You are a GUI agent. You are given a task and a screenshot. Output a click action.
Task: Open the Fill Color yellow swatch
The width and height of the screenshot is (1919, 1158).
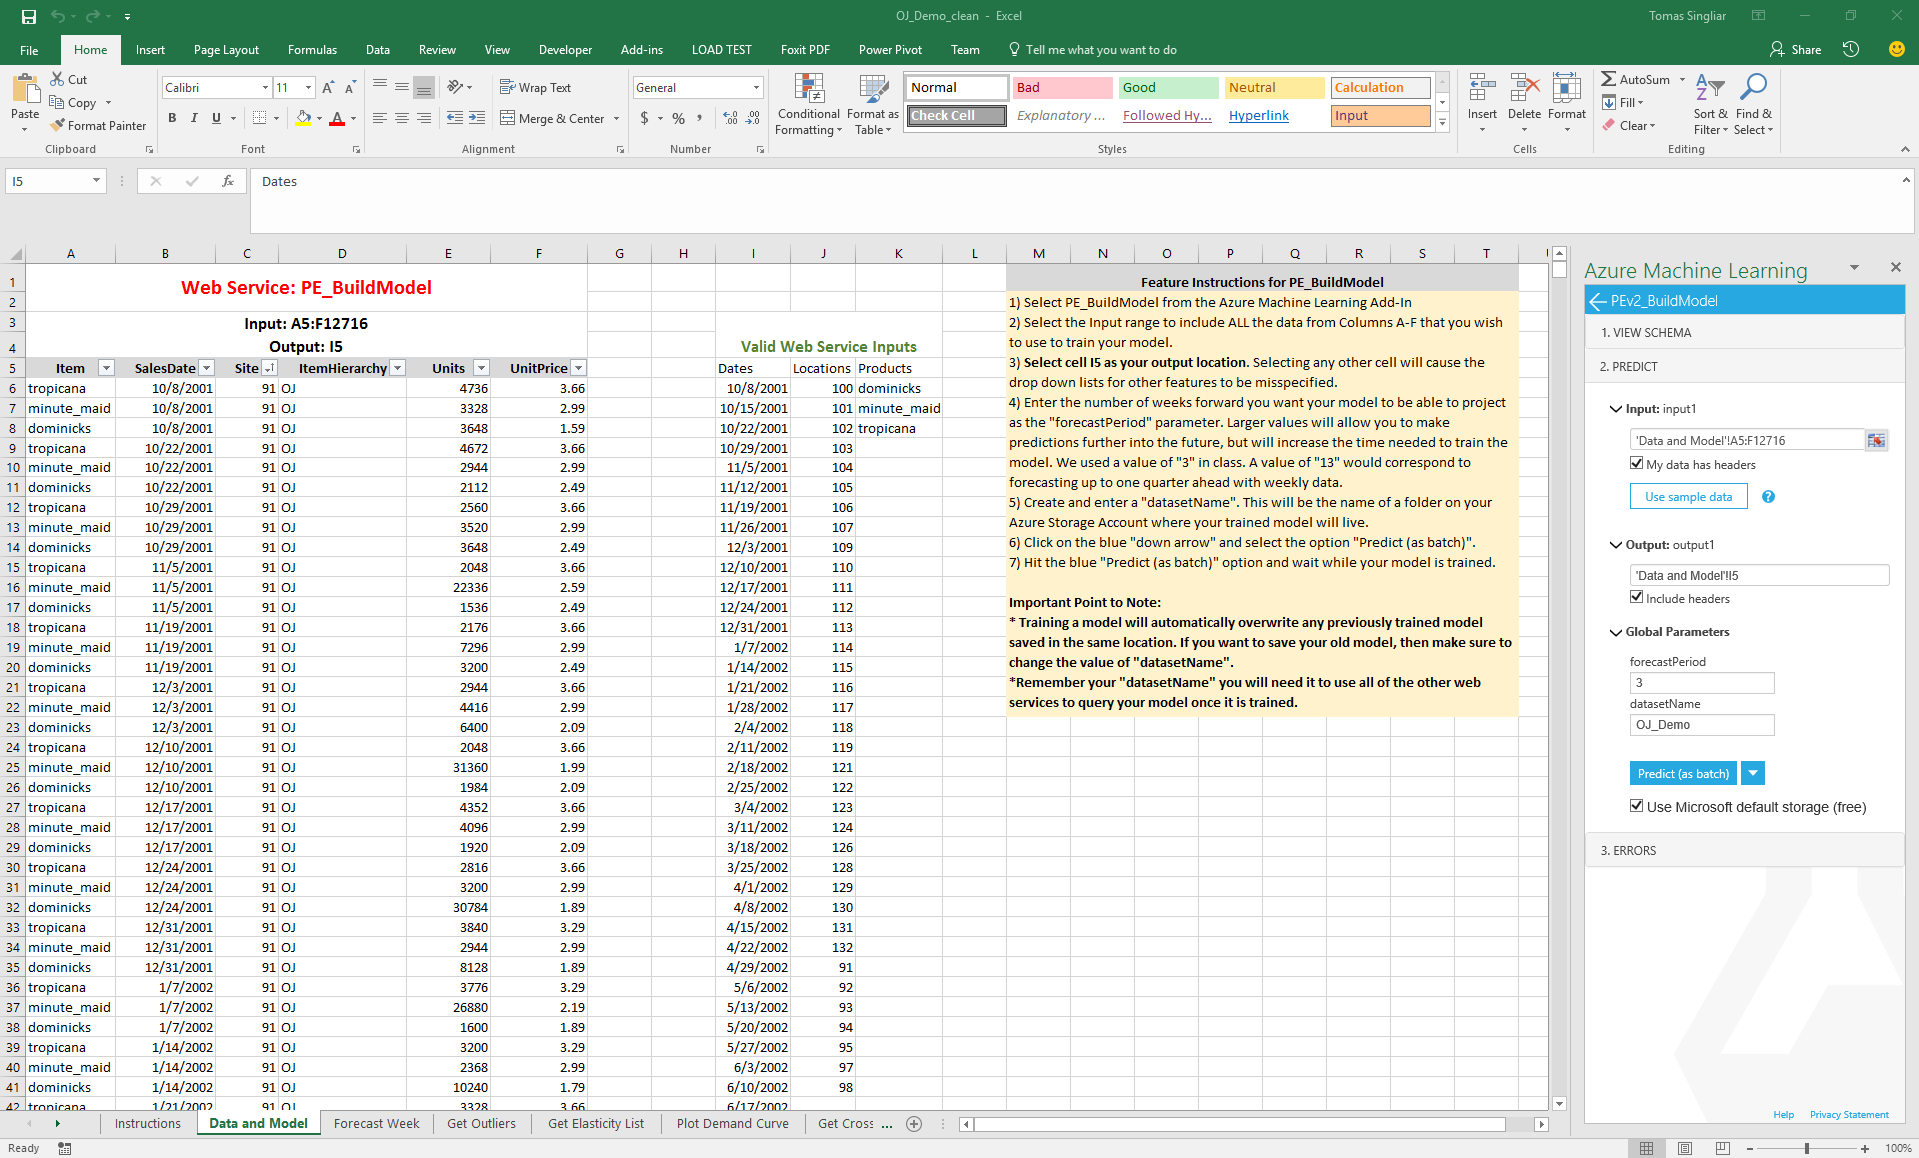[x=303, y=118]
